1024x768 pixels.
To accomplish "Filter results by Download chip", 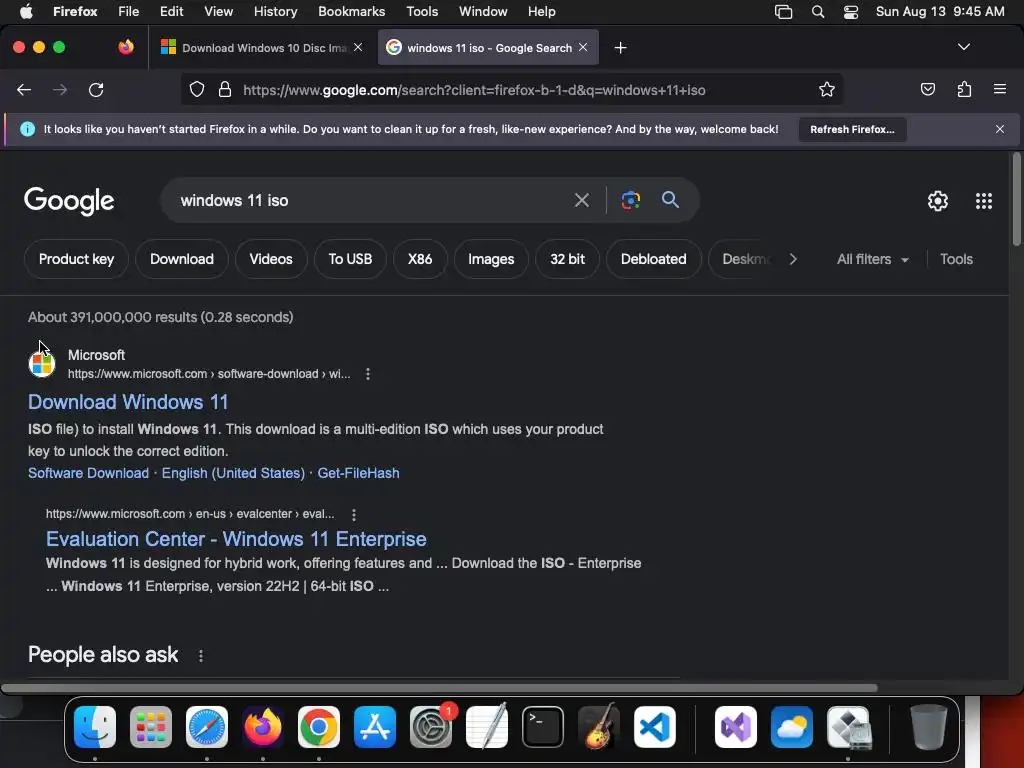I will [182, 259].
